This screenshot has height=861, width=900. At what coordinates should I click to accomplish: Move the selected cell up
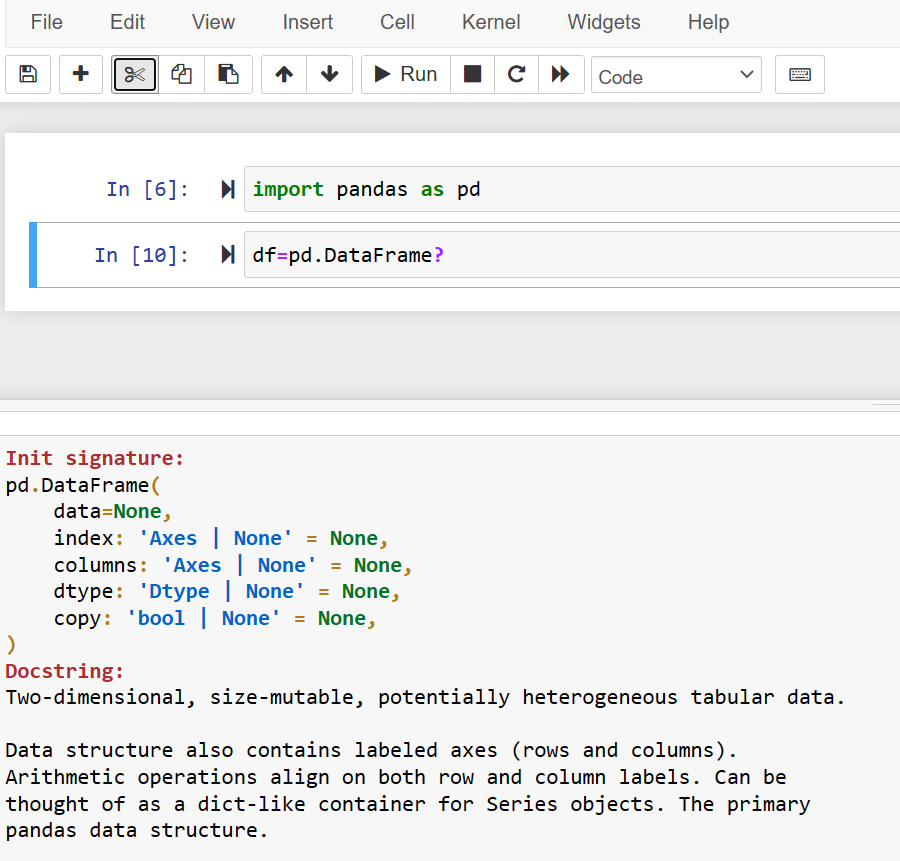[x=283, y=74]
